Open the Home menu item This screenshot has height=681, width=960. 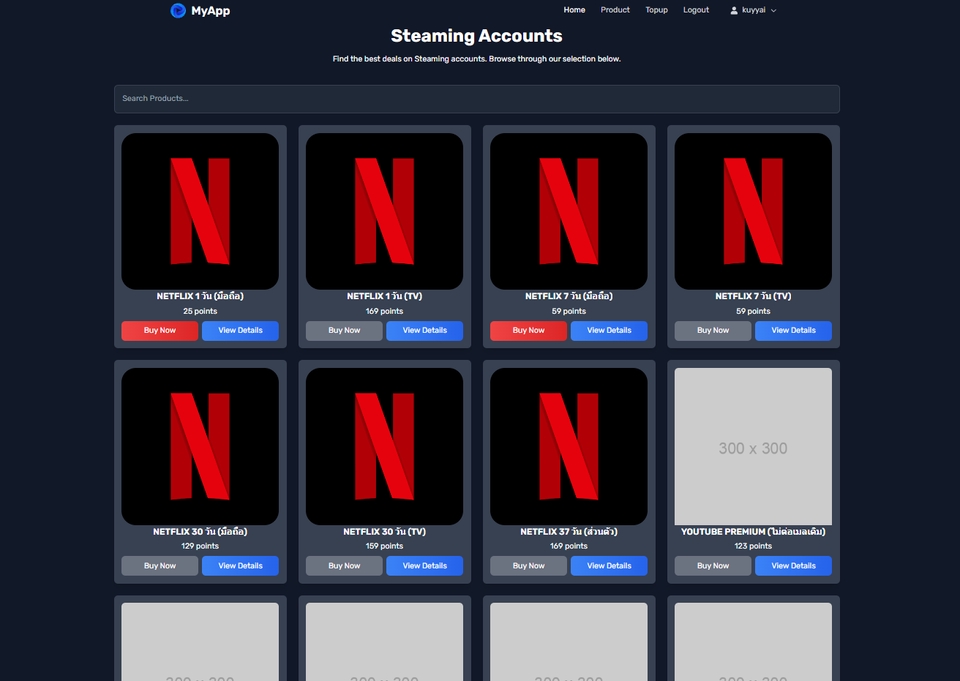(574, 10)
